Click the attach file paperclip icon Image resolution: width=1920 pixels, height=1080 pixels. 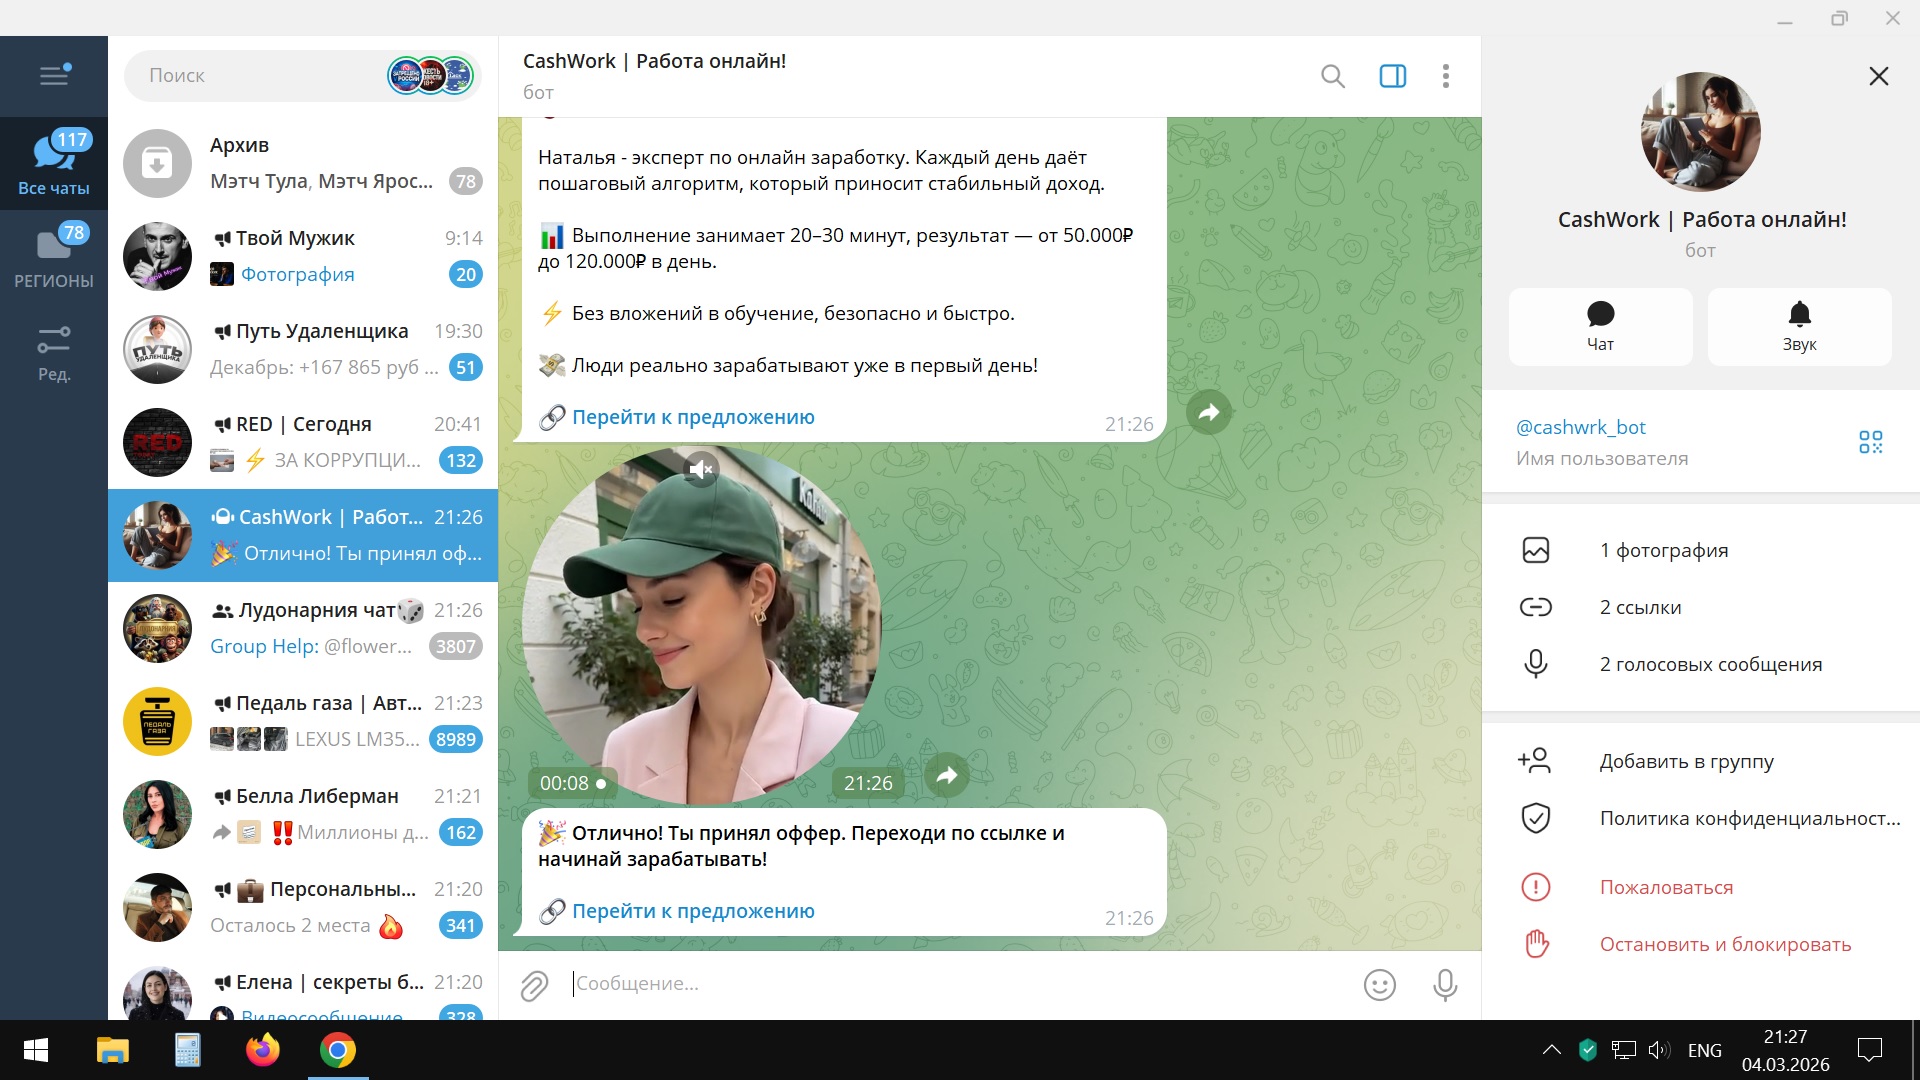(534, 985)
